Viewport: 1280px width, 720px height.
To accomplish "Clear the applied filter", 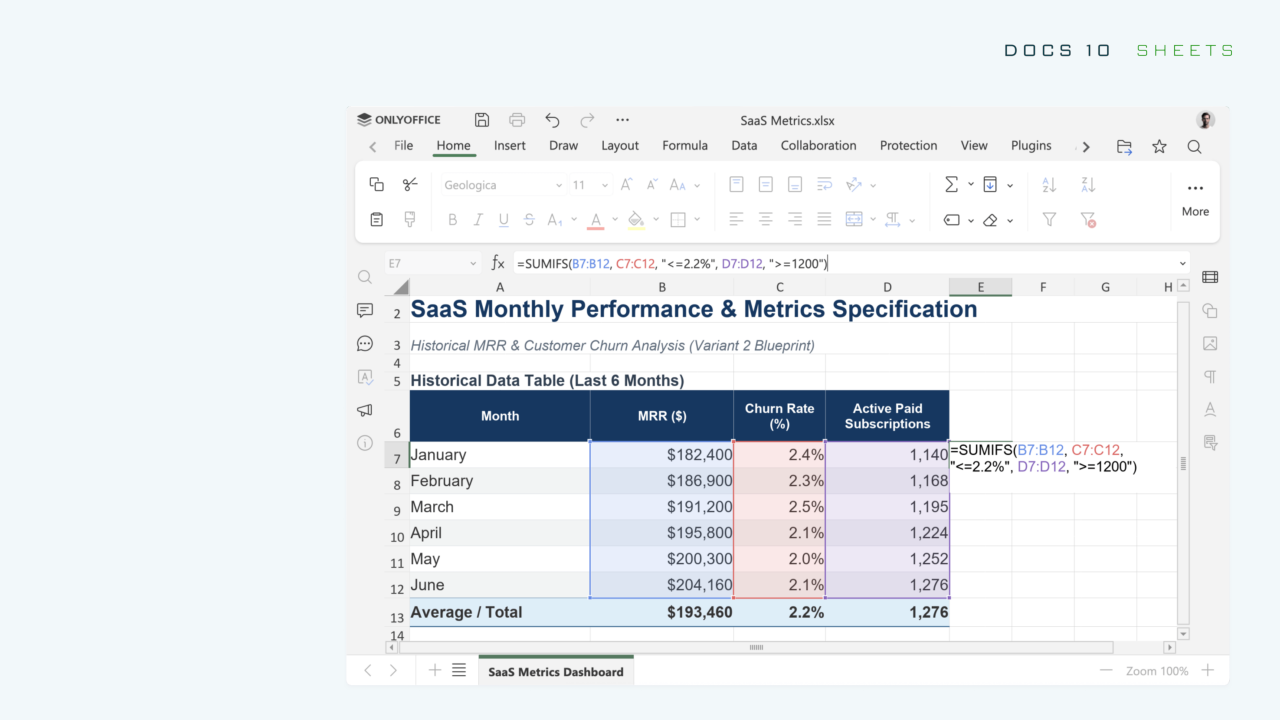I will tap(1089, 220).
